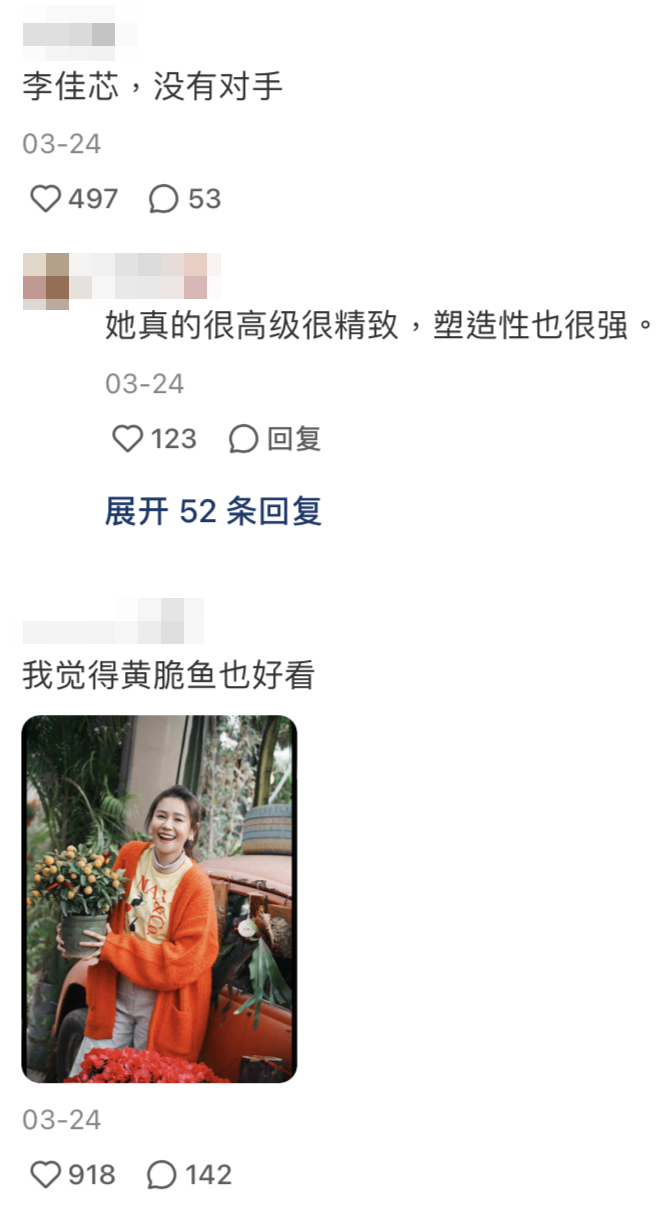Tap the reply text "她真的很高级很精致"
This screenshot has width=668, height=1206.
point(253,327)
